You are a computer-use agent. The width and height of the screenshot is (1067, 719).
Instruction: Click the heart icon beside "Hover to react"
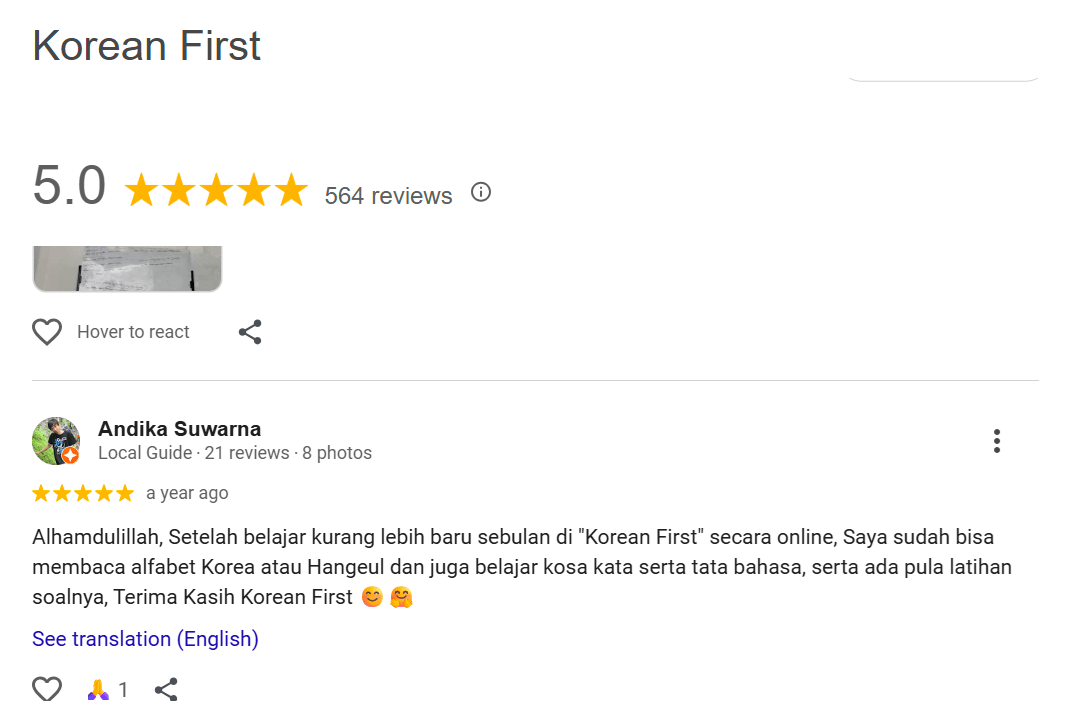click(x=47, y=332)
